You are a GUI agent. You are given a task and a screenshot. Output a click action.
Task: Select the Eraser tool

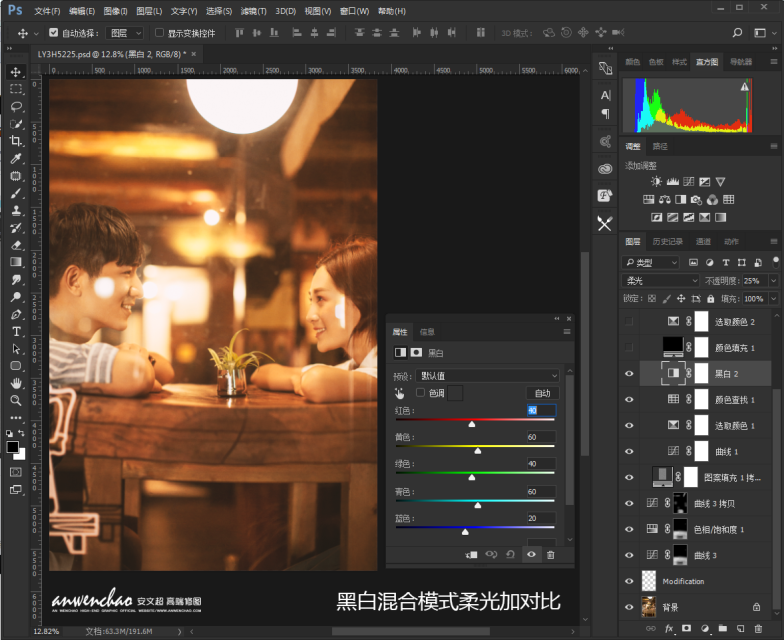pyautogui.click(x=16, y=245)
